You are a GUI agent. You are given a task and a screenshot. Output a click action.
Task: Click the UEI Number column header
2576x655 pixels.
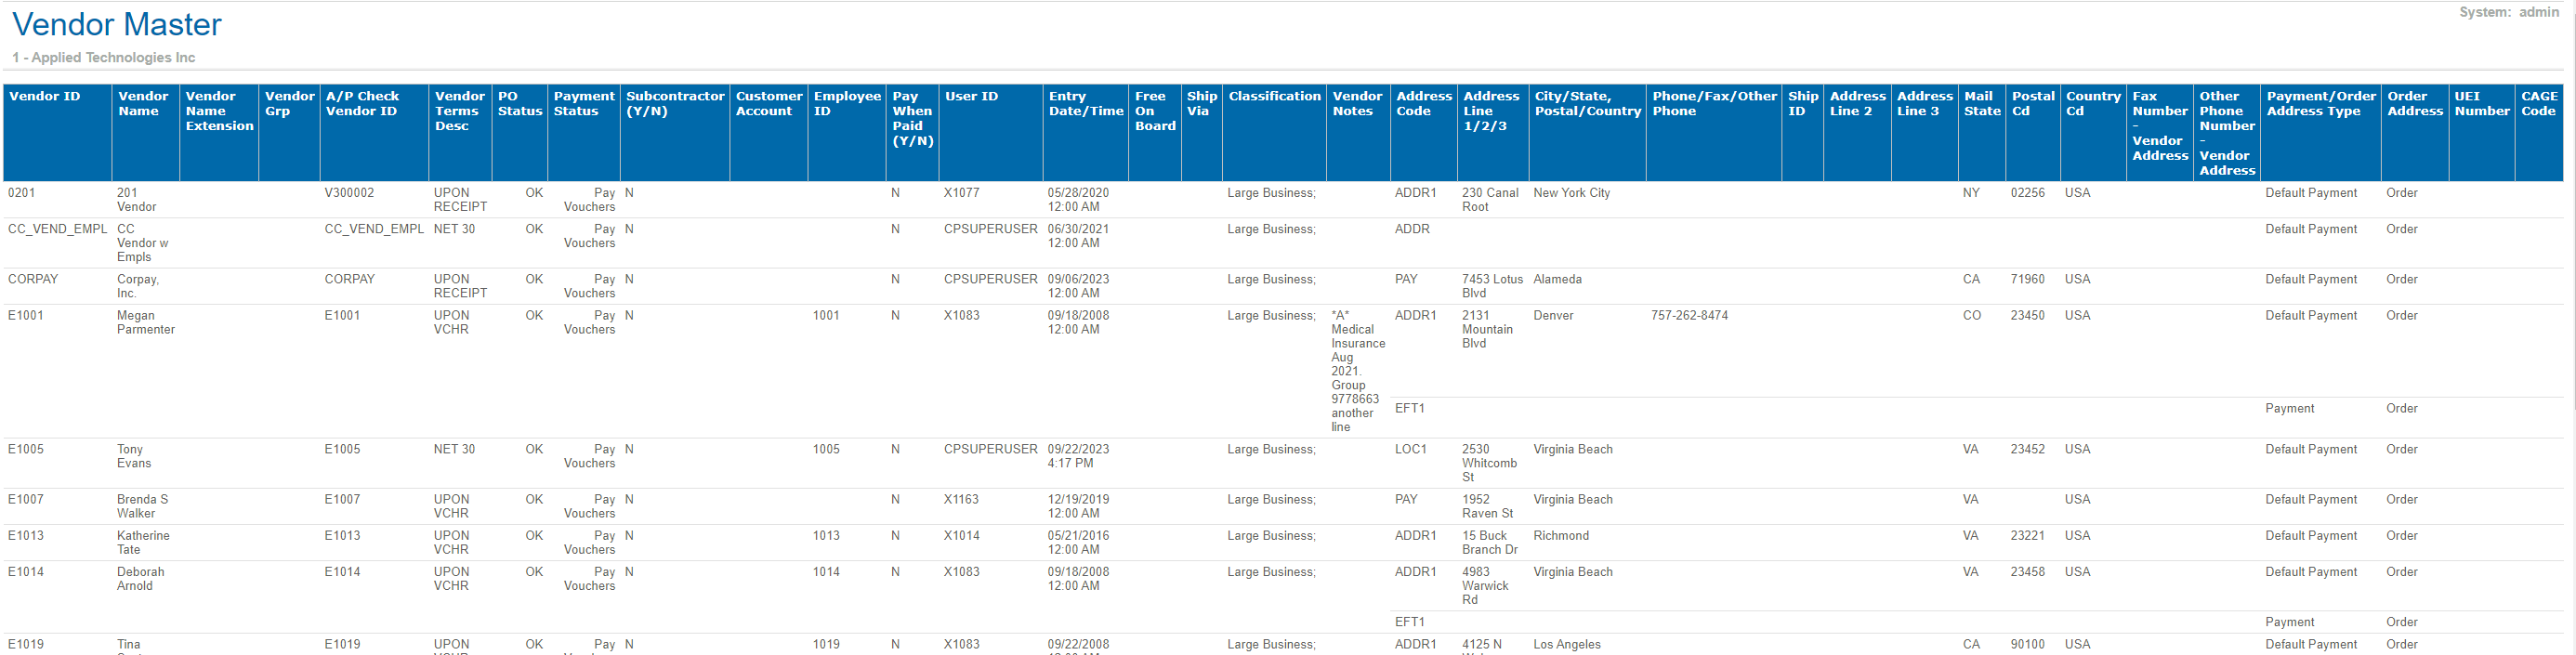click(x=2481, y=104)
